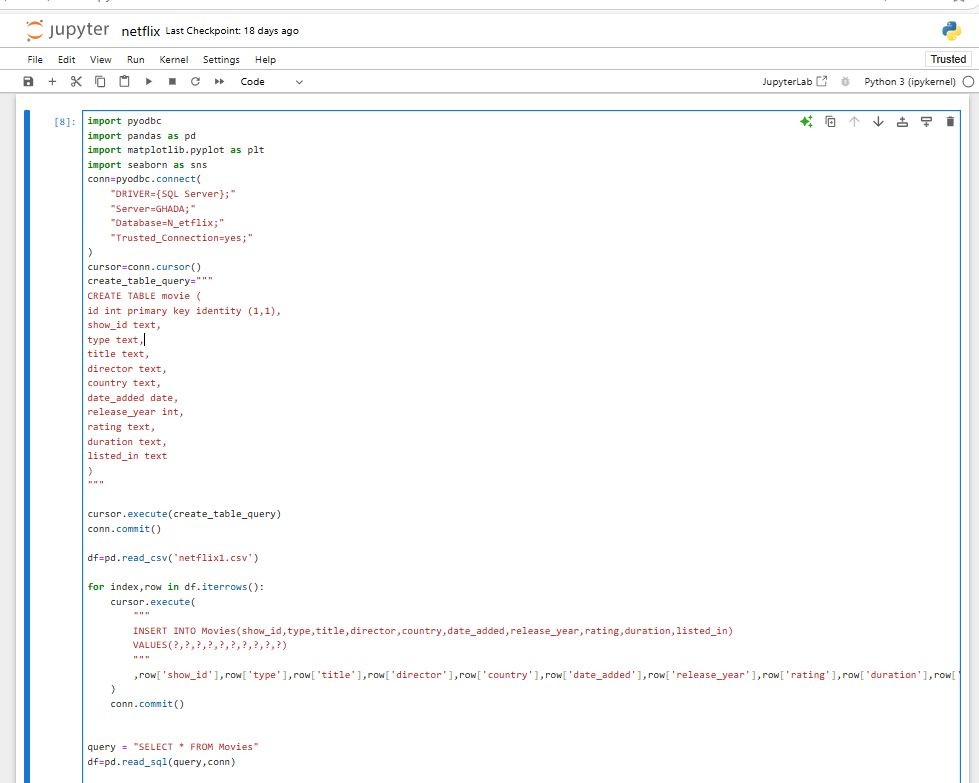Click the show_id text column definition line

[x=124, y=325]
